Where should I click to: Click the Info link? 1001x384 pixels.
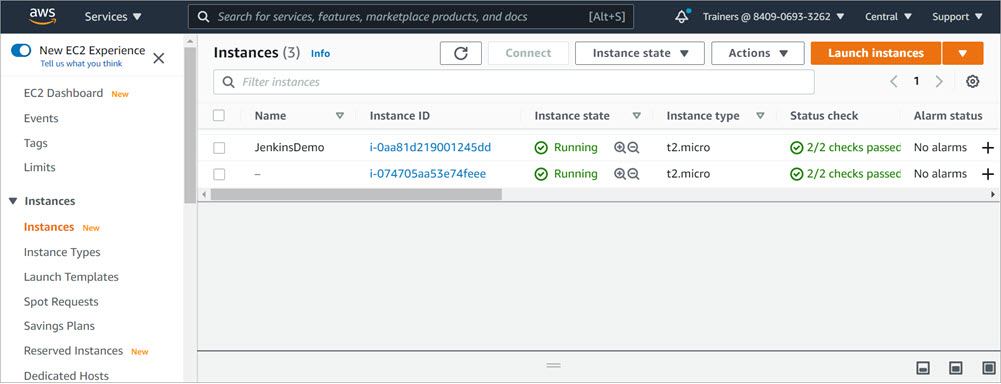point(320,54)
